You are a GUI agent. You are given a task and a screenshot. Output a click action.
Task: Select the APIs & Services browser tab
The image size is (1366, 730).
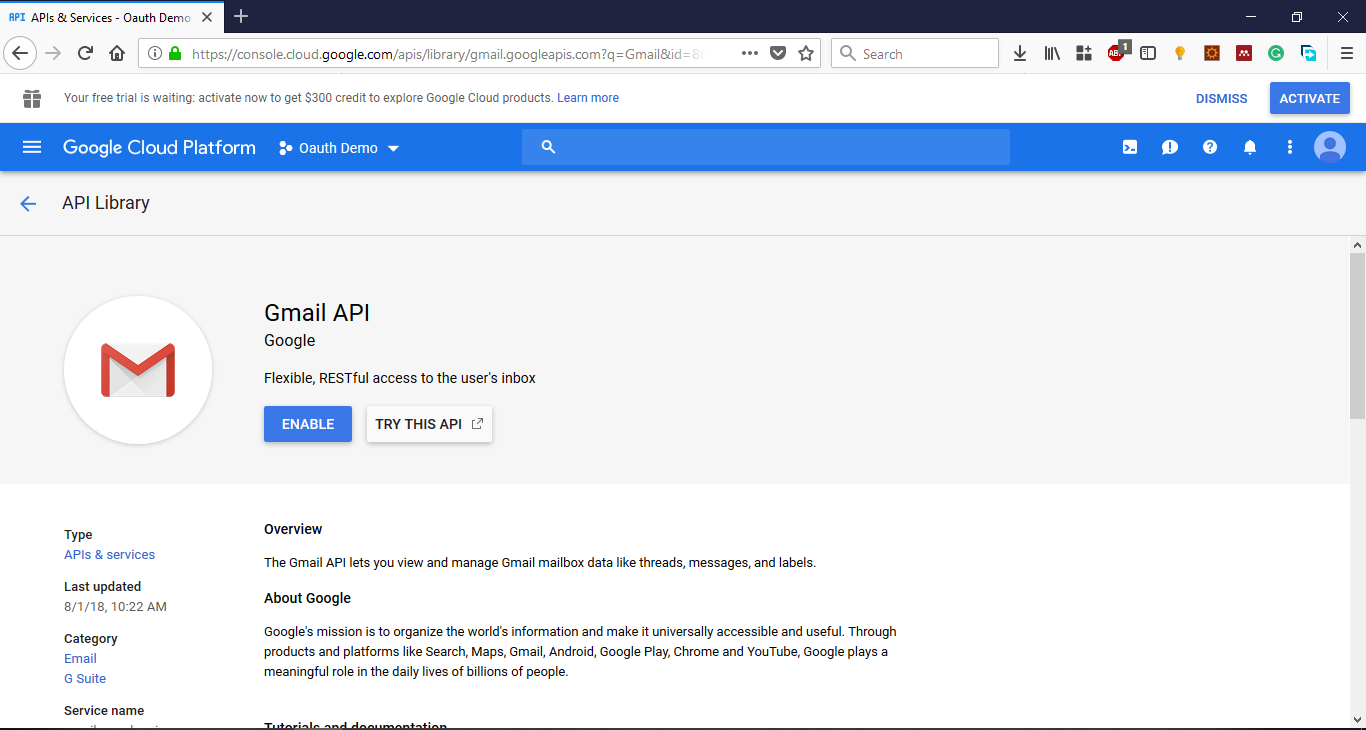pos(110,17)
